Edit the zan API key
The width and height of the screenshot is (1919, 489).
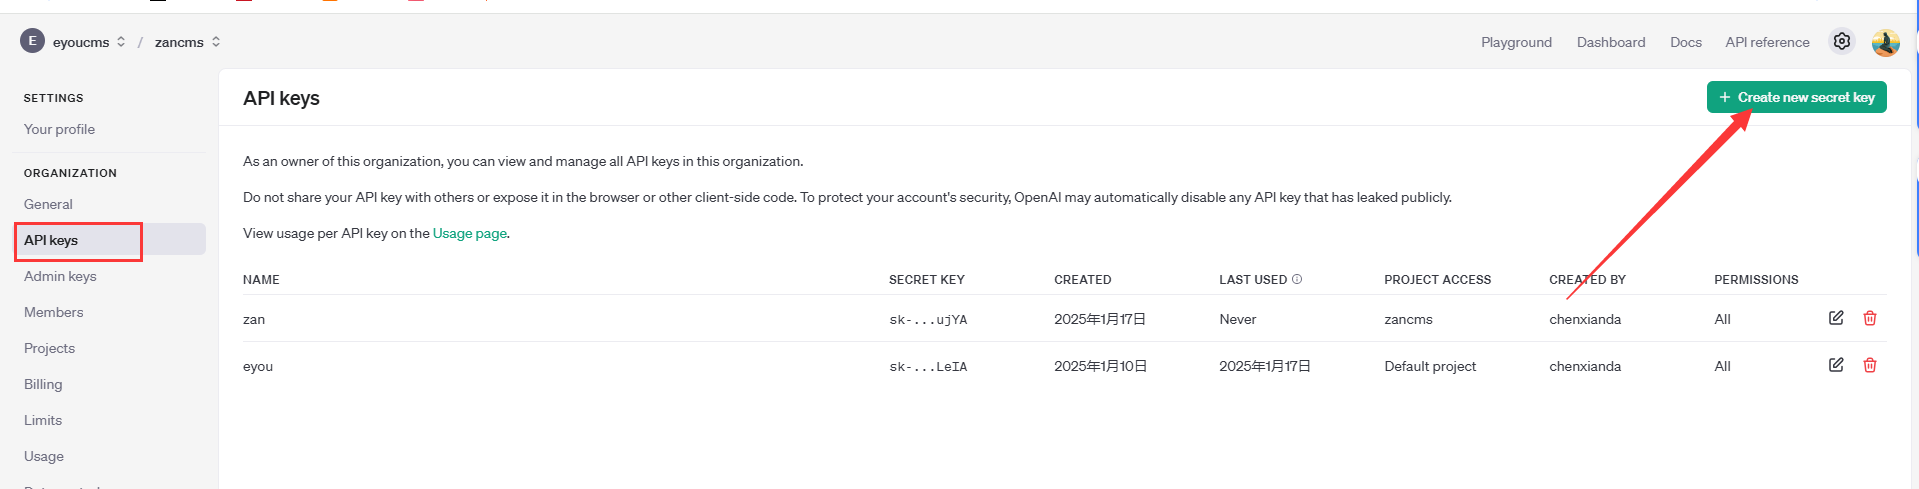click(1836, 318)
